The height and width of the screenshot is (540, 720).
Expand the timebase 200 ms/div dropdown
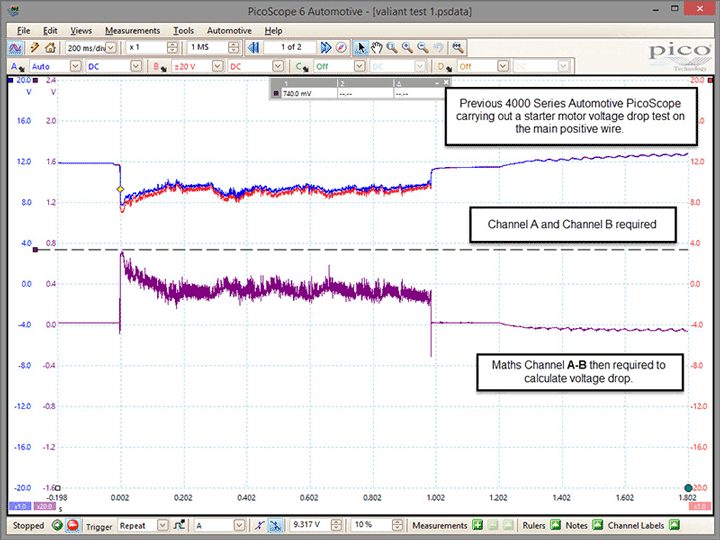coord(111,47)
